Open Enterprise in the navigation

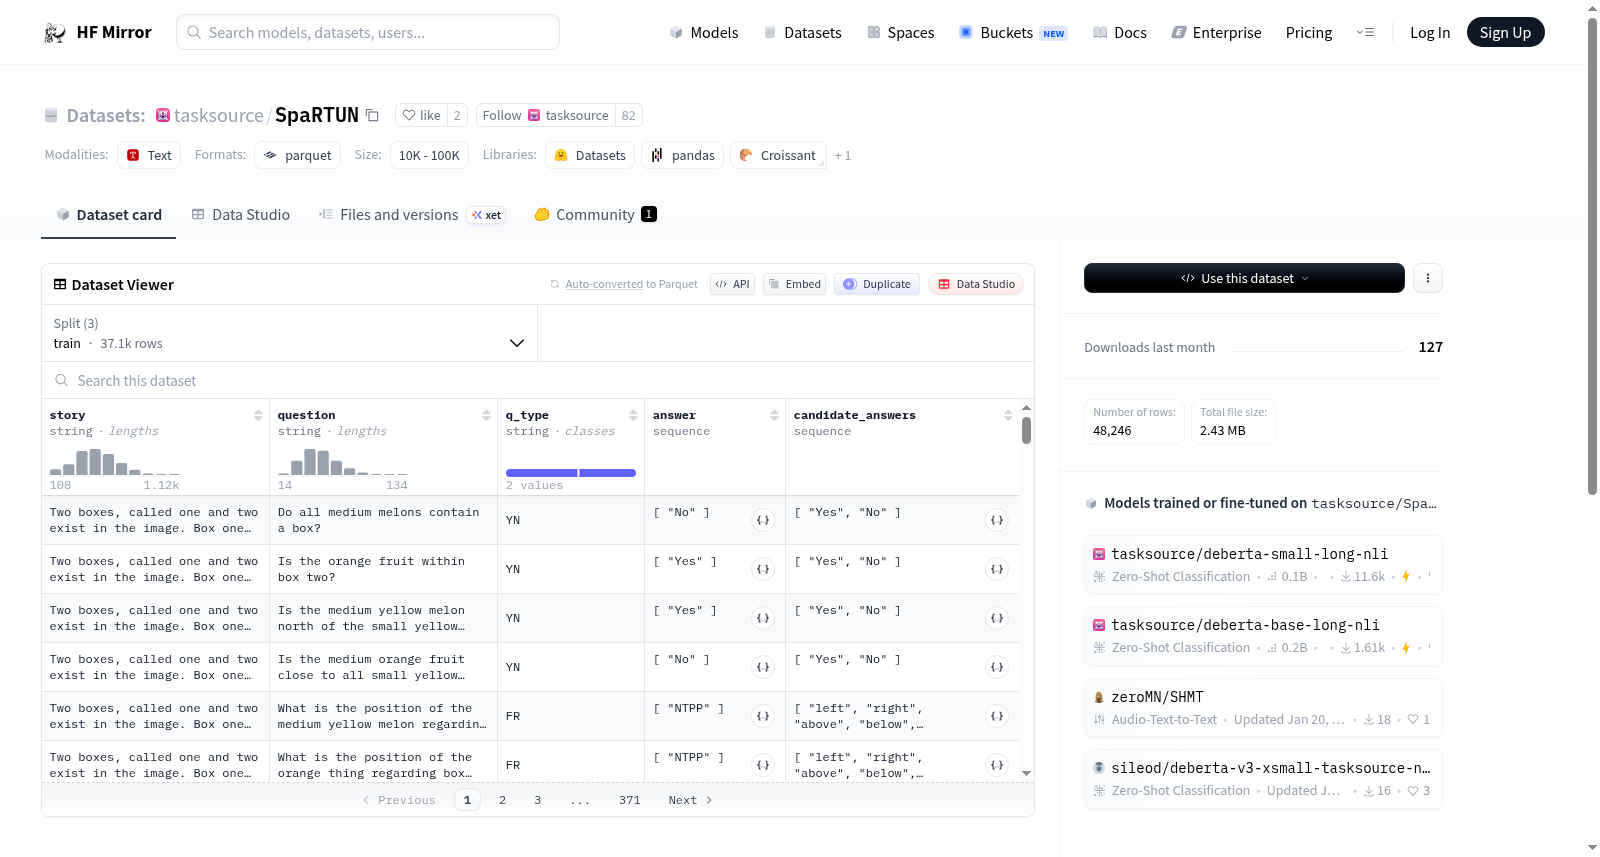pos(1217,33)
